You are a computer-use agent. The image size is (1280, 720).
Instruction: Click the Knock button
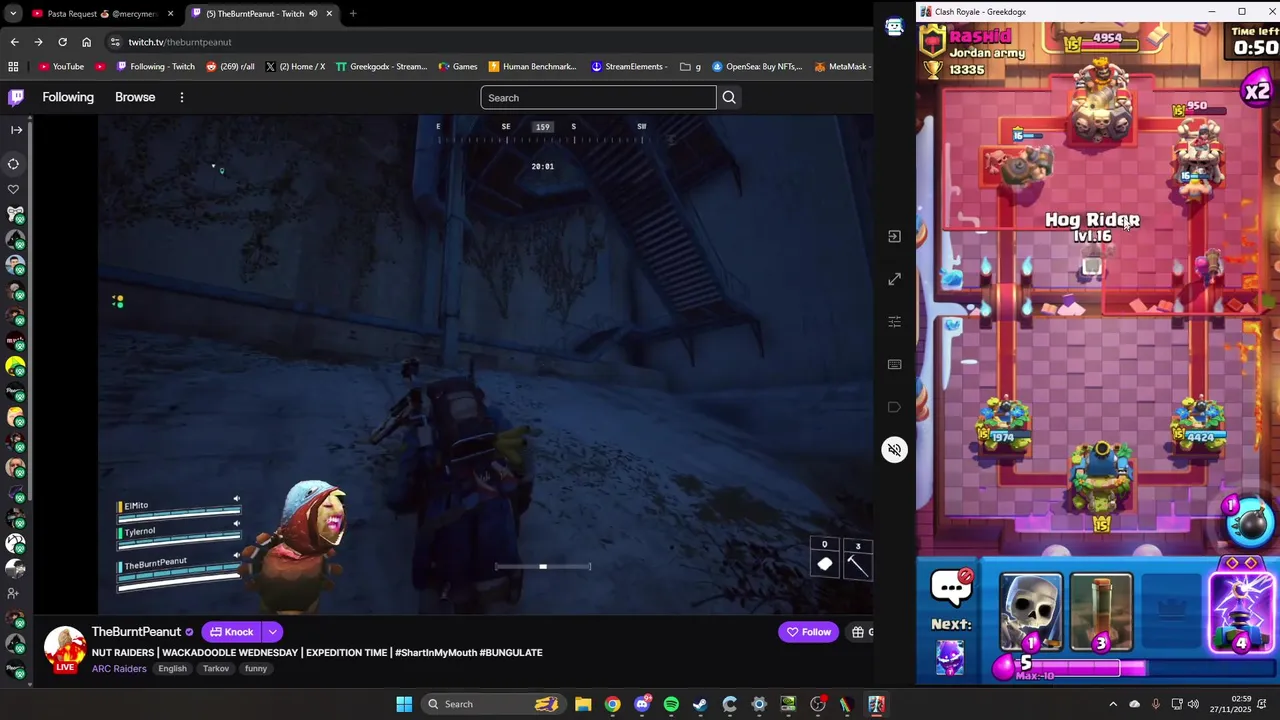[232, 632]
